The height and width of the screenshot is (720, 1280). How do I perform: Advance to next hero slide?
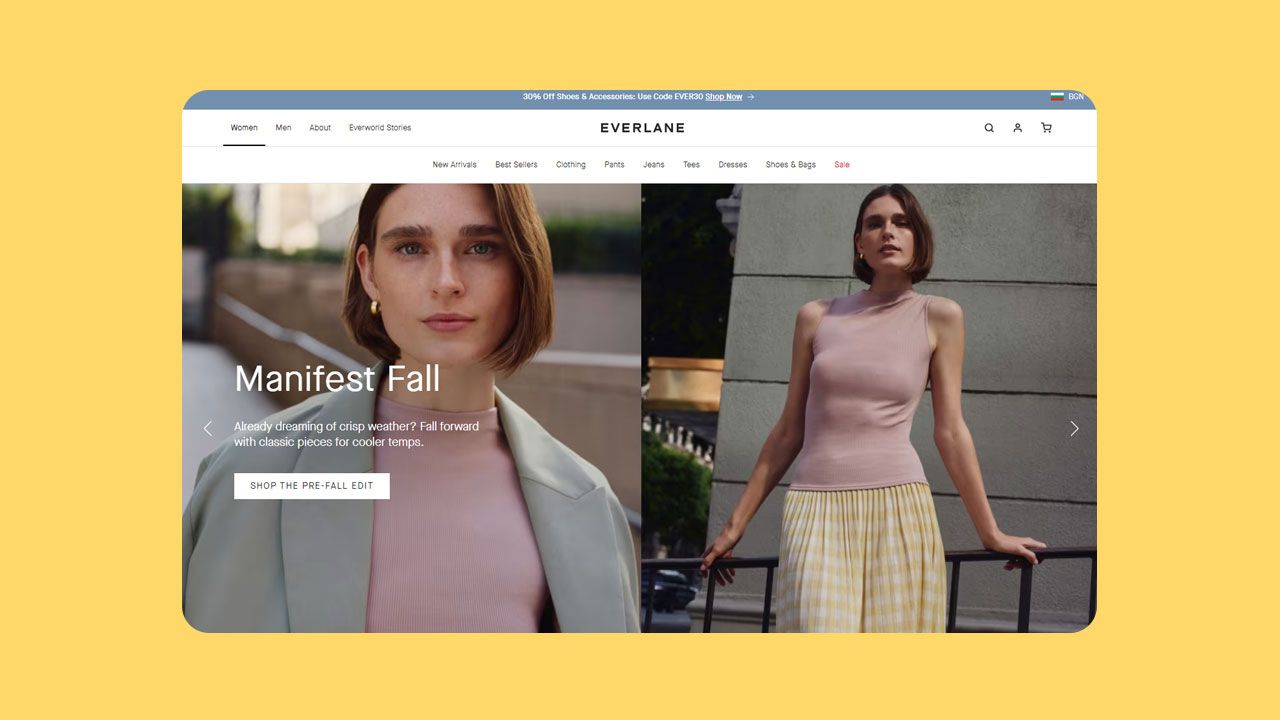point(1074,428)
